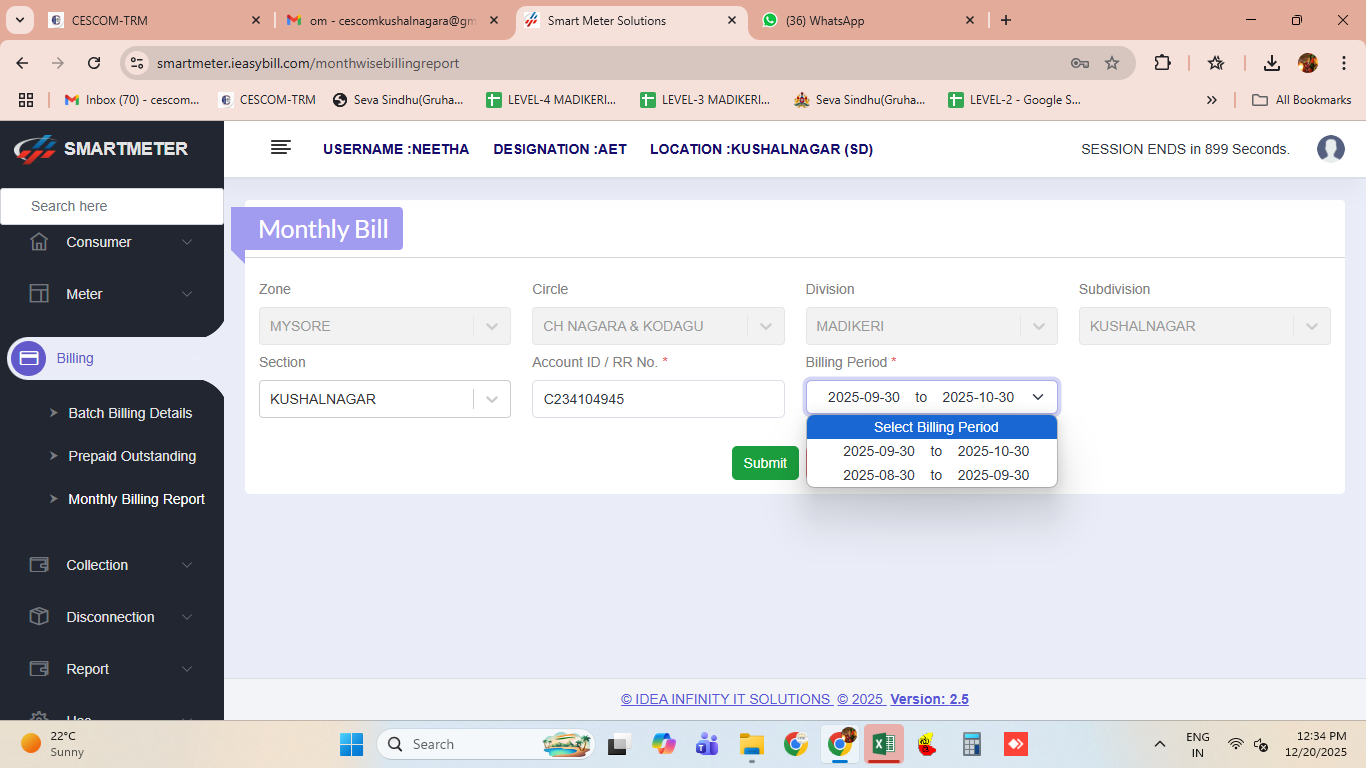The height and width of the screenshot is (768, 1366).
Task: Open Calculator from the taskbar
Action: (x=971, y=744)
